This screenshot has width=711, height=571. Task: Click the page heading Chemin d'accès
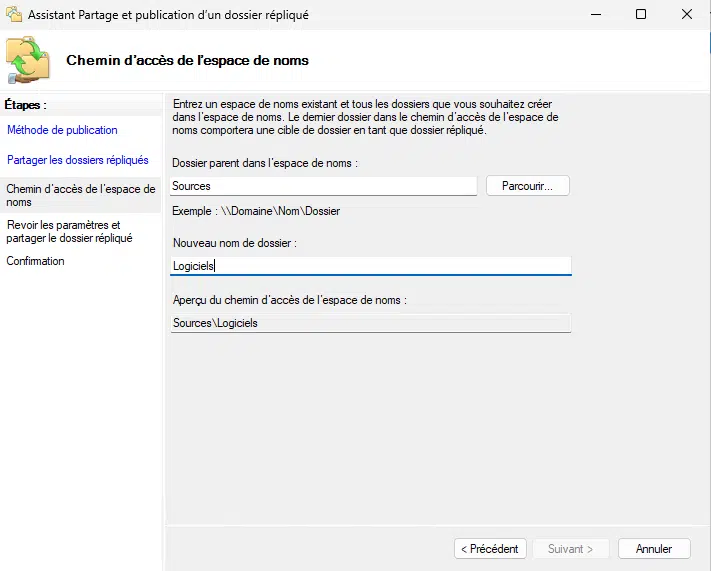point(187,60)
